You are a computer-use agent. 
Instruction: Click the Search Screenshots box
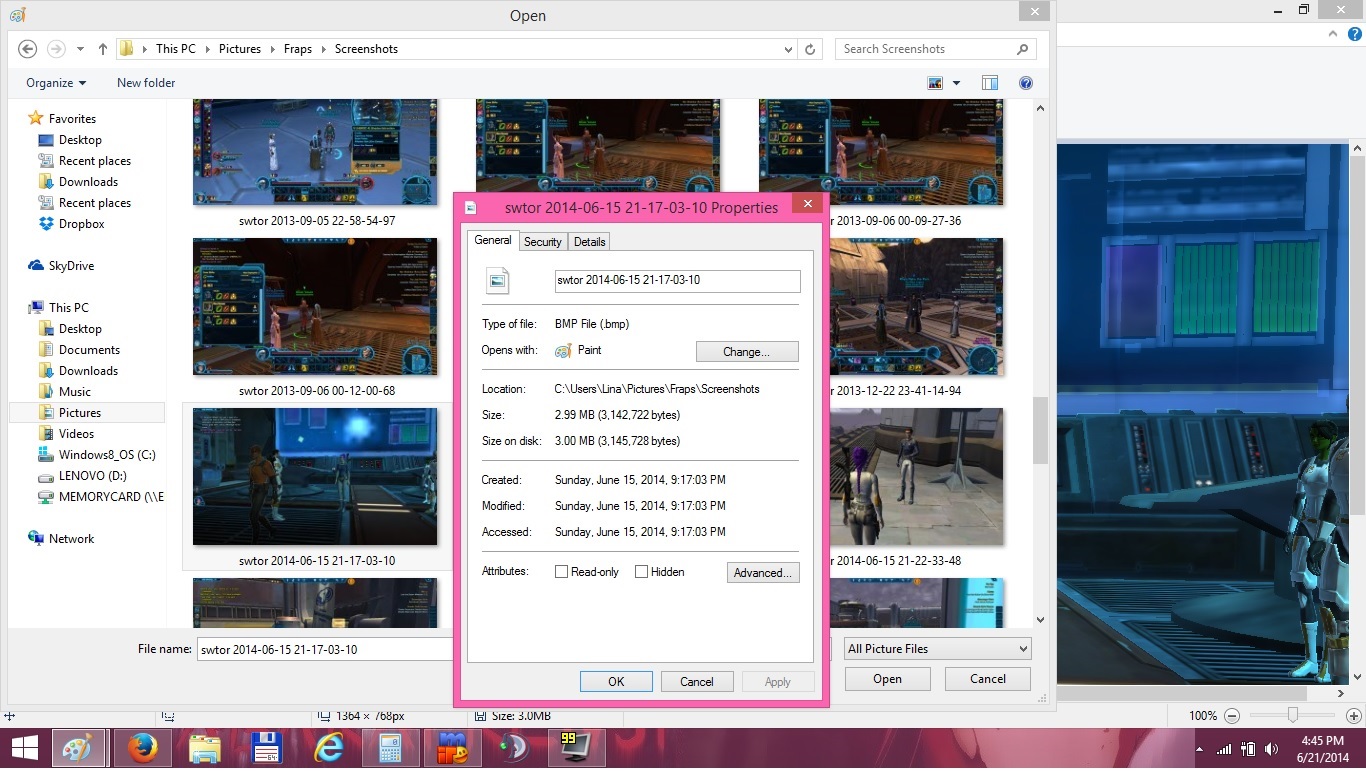935,49
